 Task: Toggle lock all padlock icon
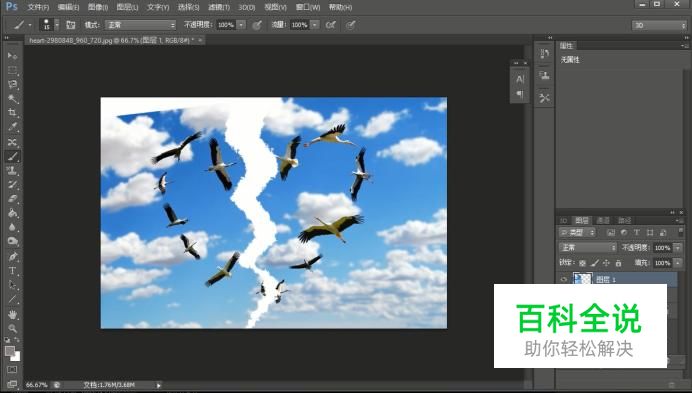(618, 263)
